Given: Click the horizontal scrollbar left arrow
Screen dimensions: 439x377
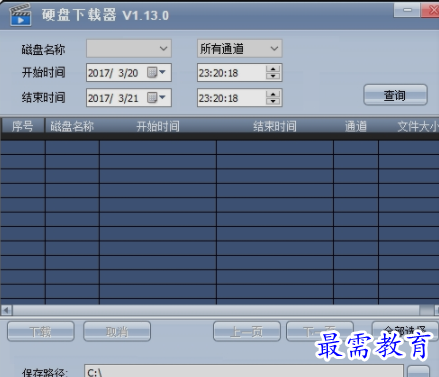Looking at the screenshot, I should tap(6, 310).
